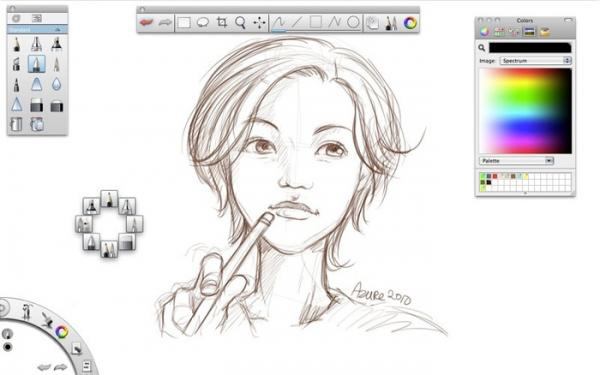Screen dimensions: 600x375
Task: Select the highlighted Ballpoint Pen brush
Action: tap(36, 64)
